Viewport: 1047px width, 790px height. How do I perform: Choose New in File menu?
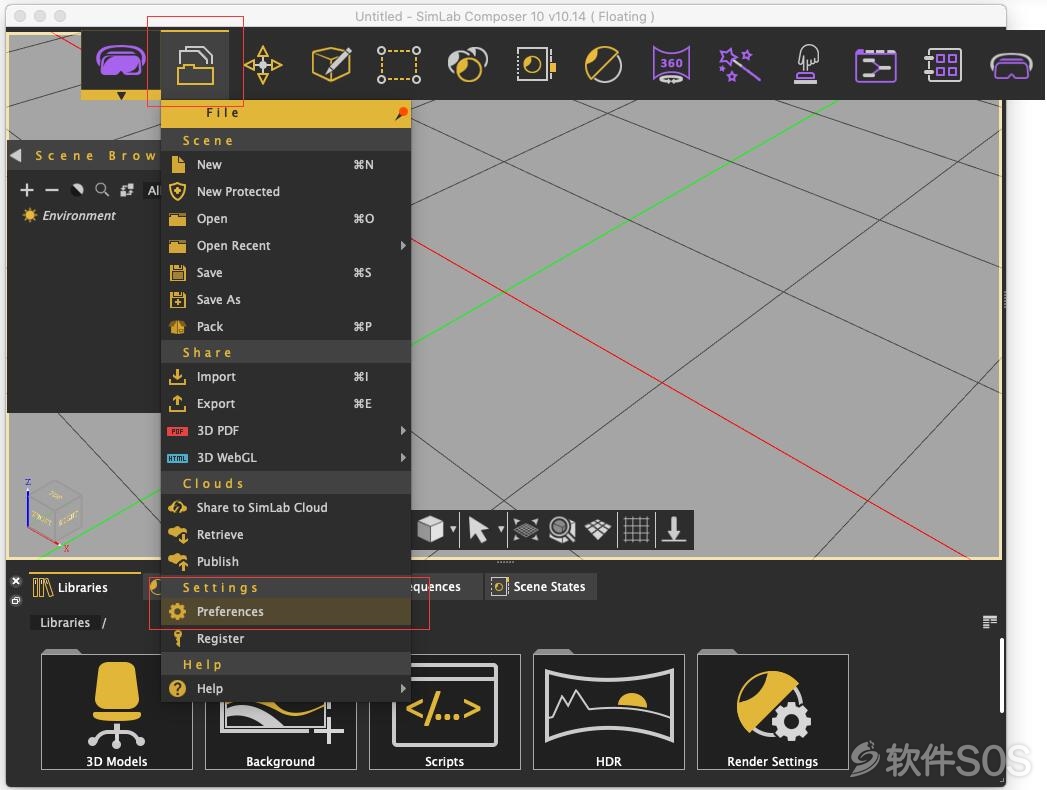pyautogui.click(x=286, y=164)
